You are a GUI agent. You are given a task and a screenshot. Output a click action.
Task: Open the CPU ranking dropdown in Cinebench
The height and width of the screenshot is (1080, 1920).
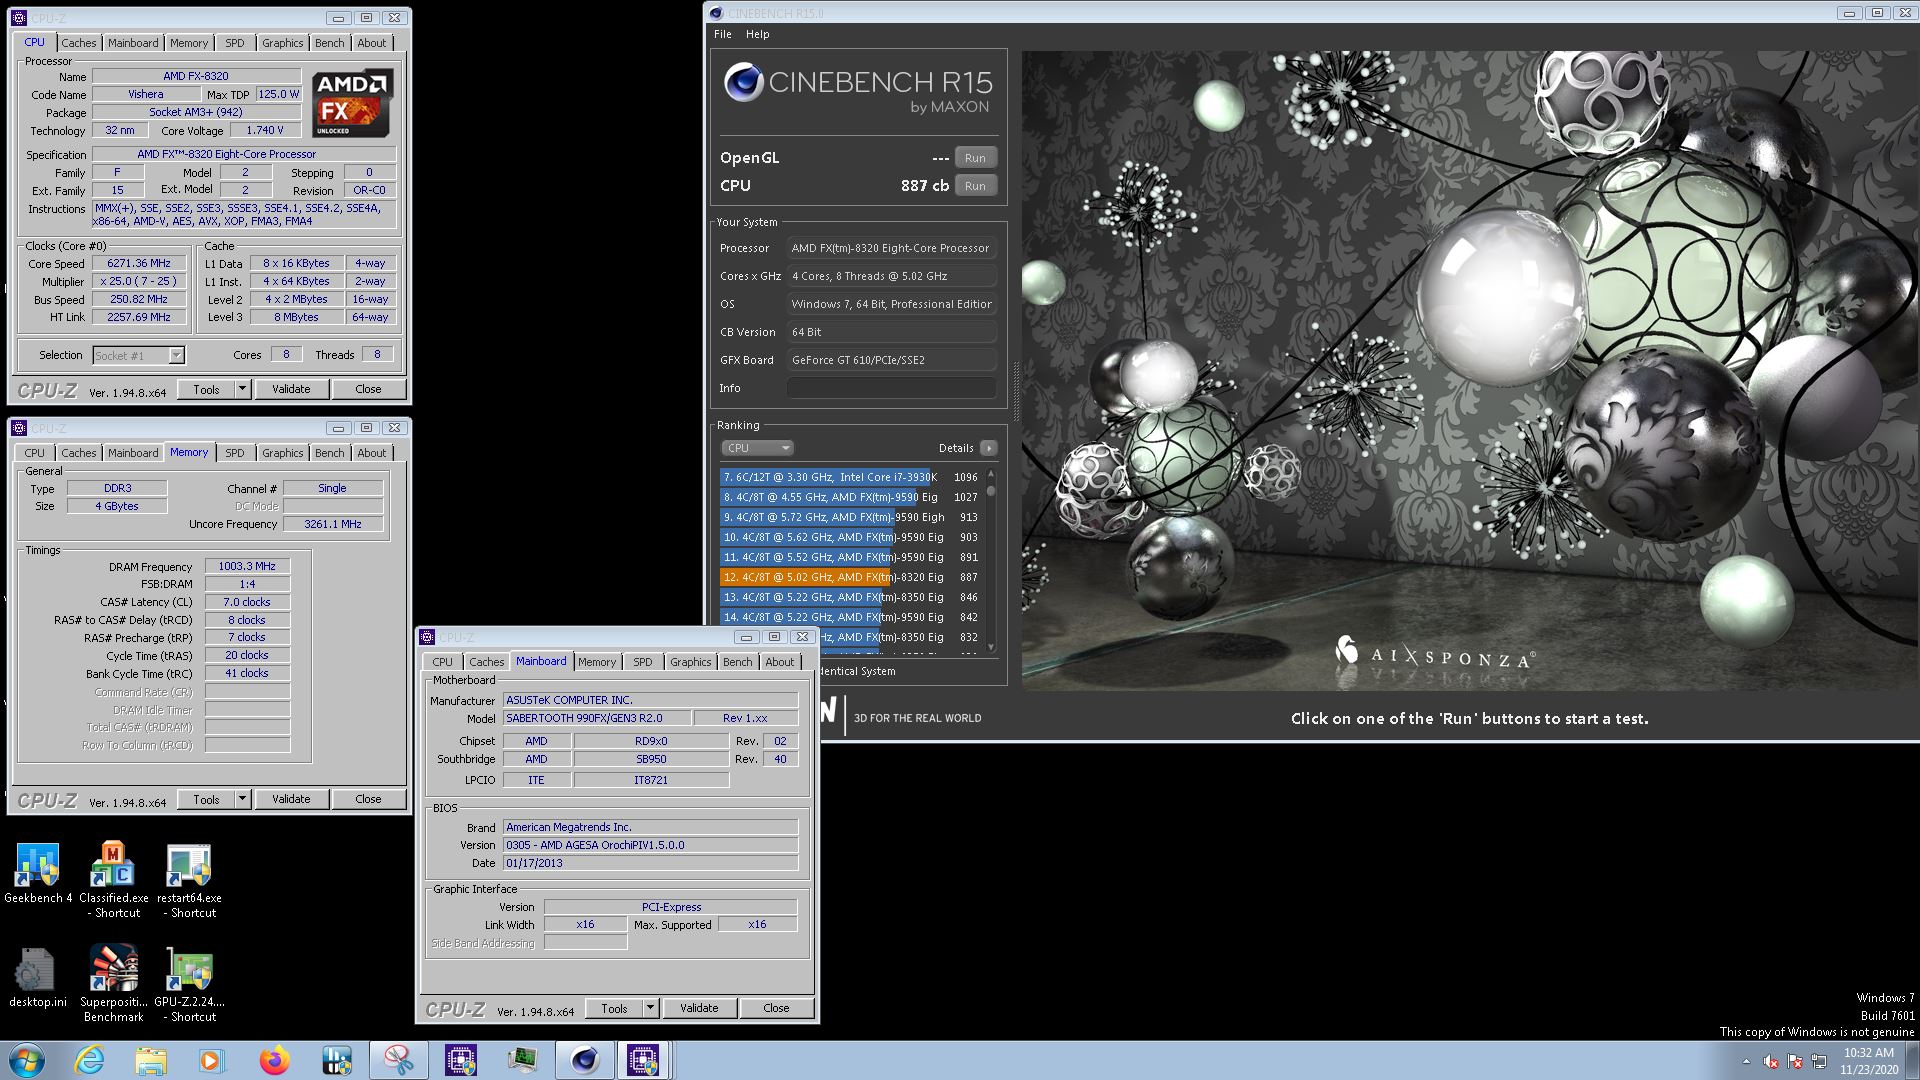coord(757,448)
